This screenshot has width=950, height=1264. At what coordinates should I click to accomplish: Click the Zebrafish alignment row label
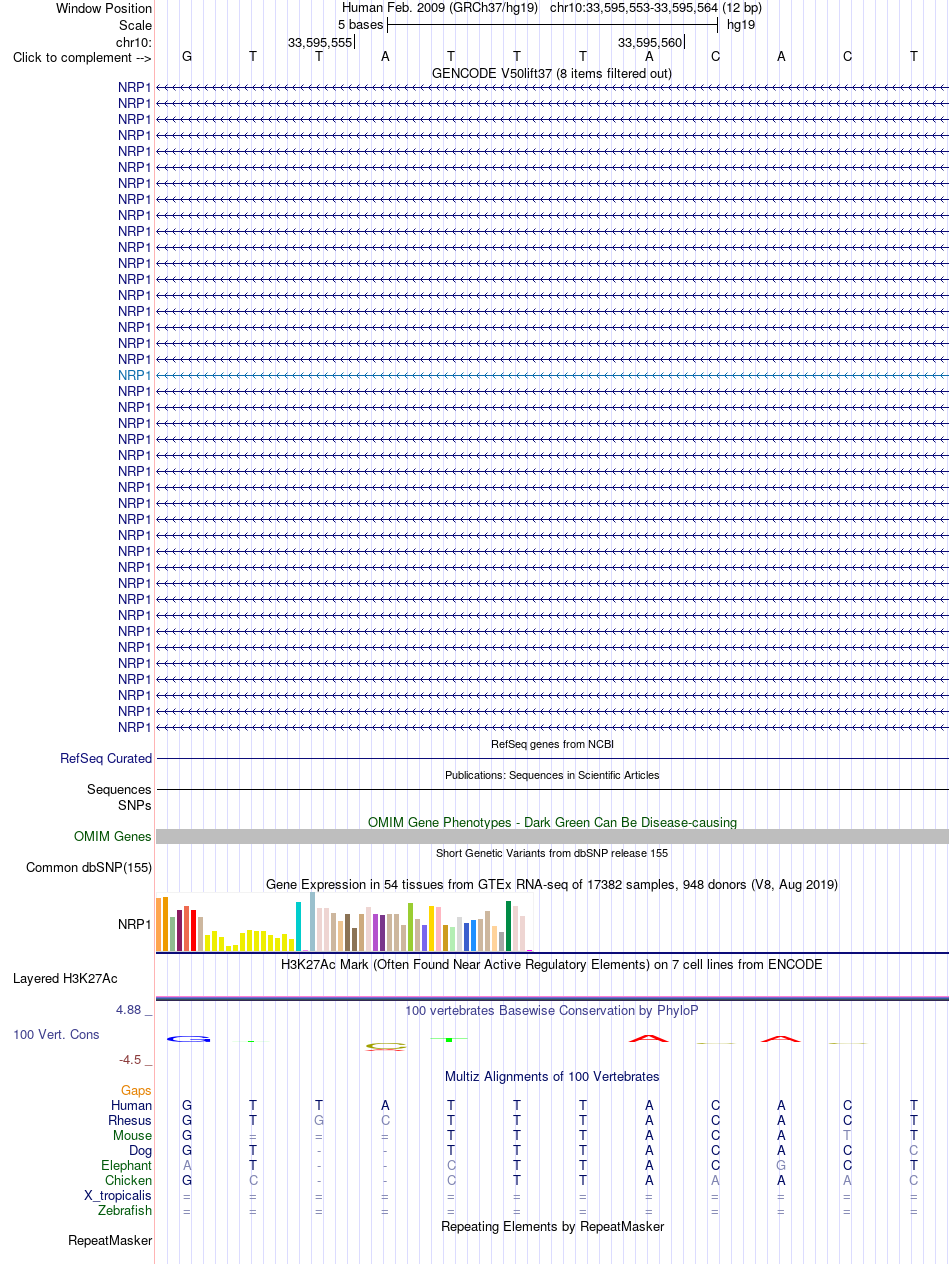coord(126,1211)
